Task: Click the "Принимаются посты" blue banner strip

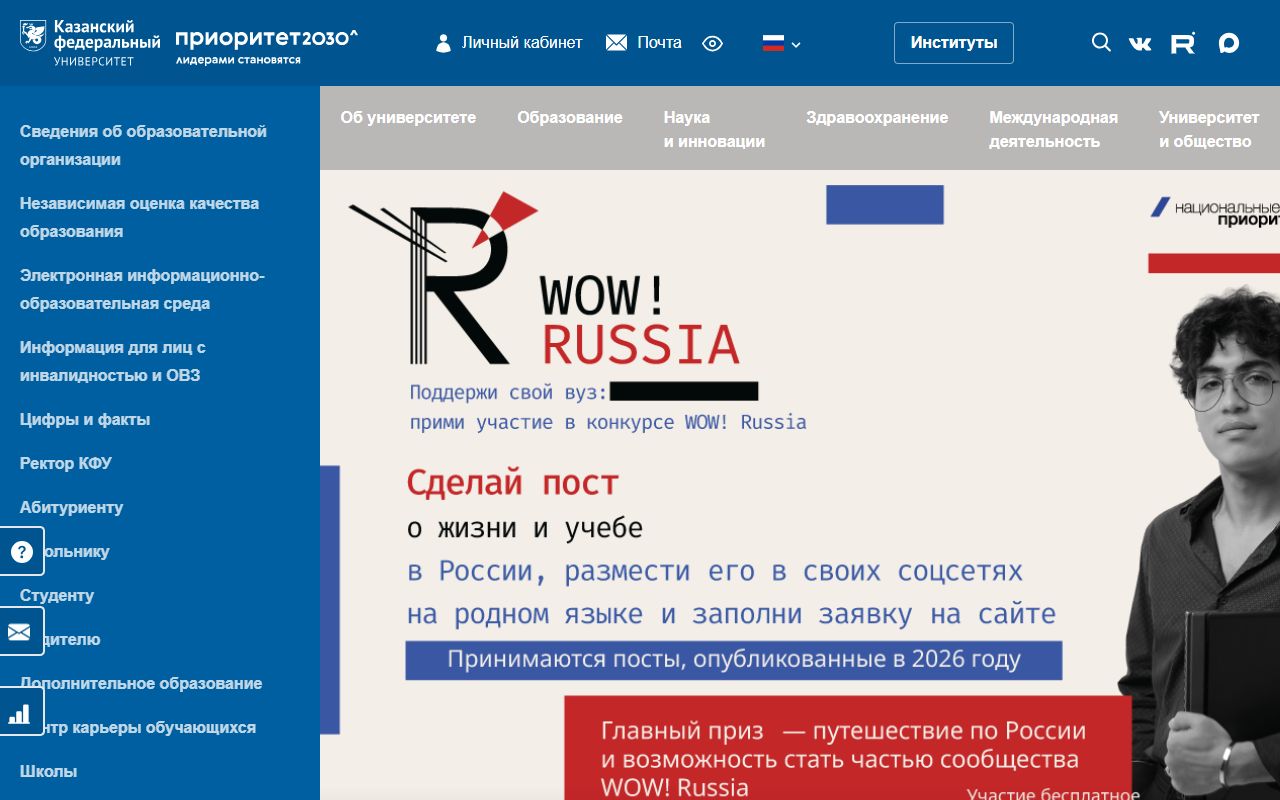Action: coord(734,660)
